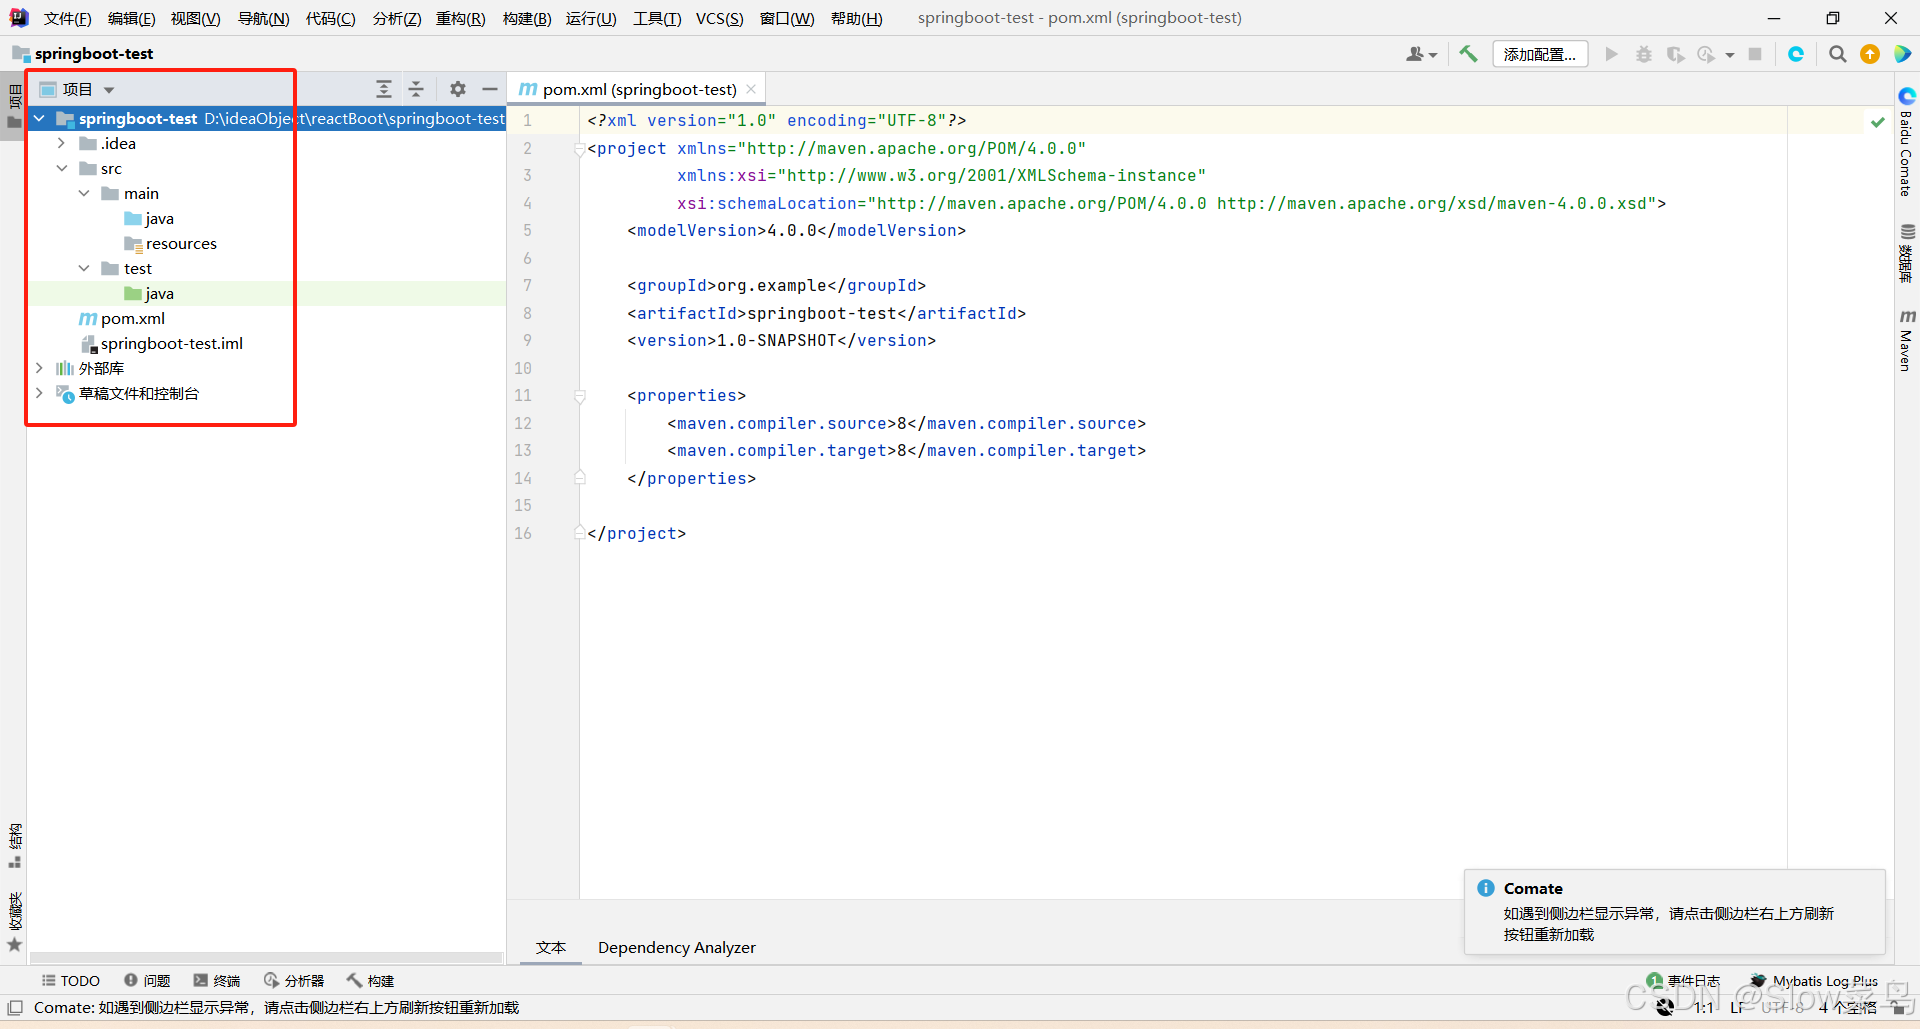Click the 添加配置... Add Configuration button
This screenshot has height=1029, width=1920.
pos(1540,54)
